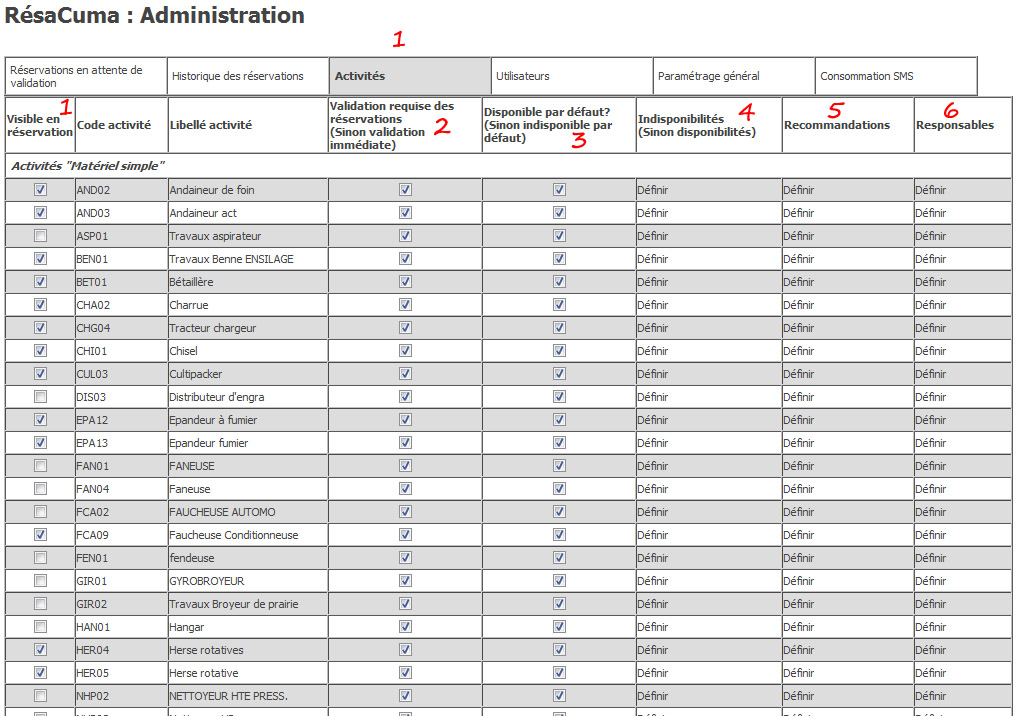Enable Visible en réservation for FCA02
The height and width of the screenshot is (716, 1019).
click(40, 512)
